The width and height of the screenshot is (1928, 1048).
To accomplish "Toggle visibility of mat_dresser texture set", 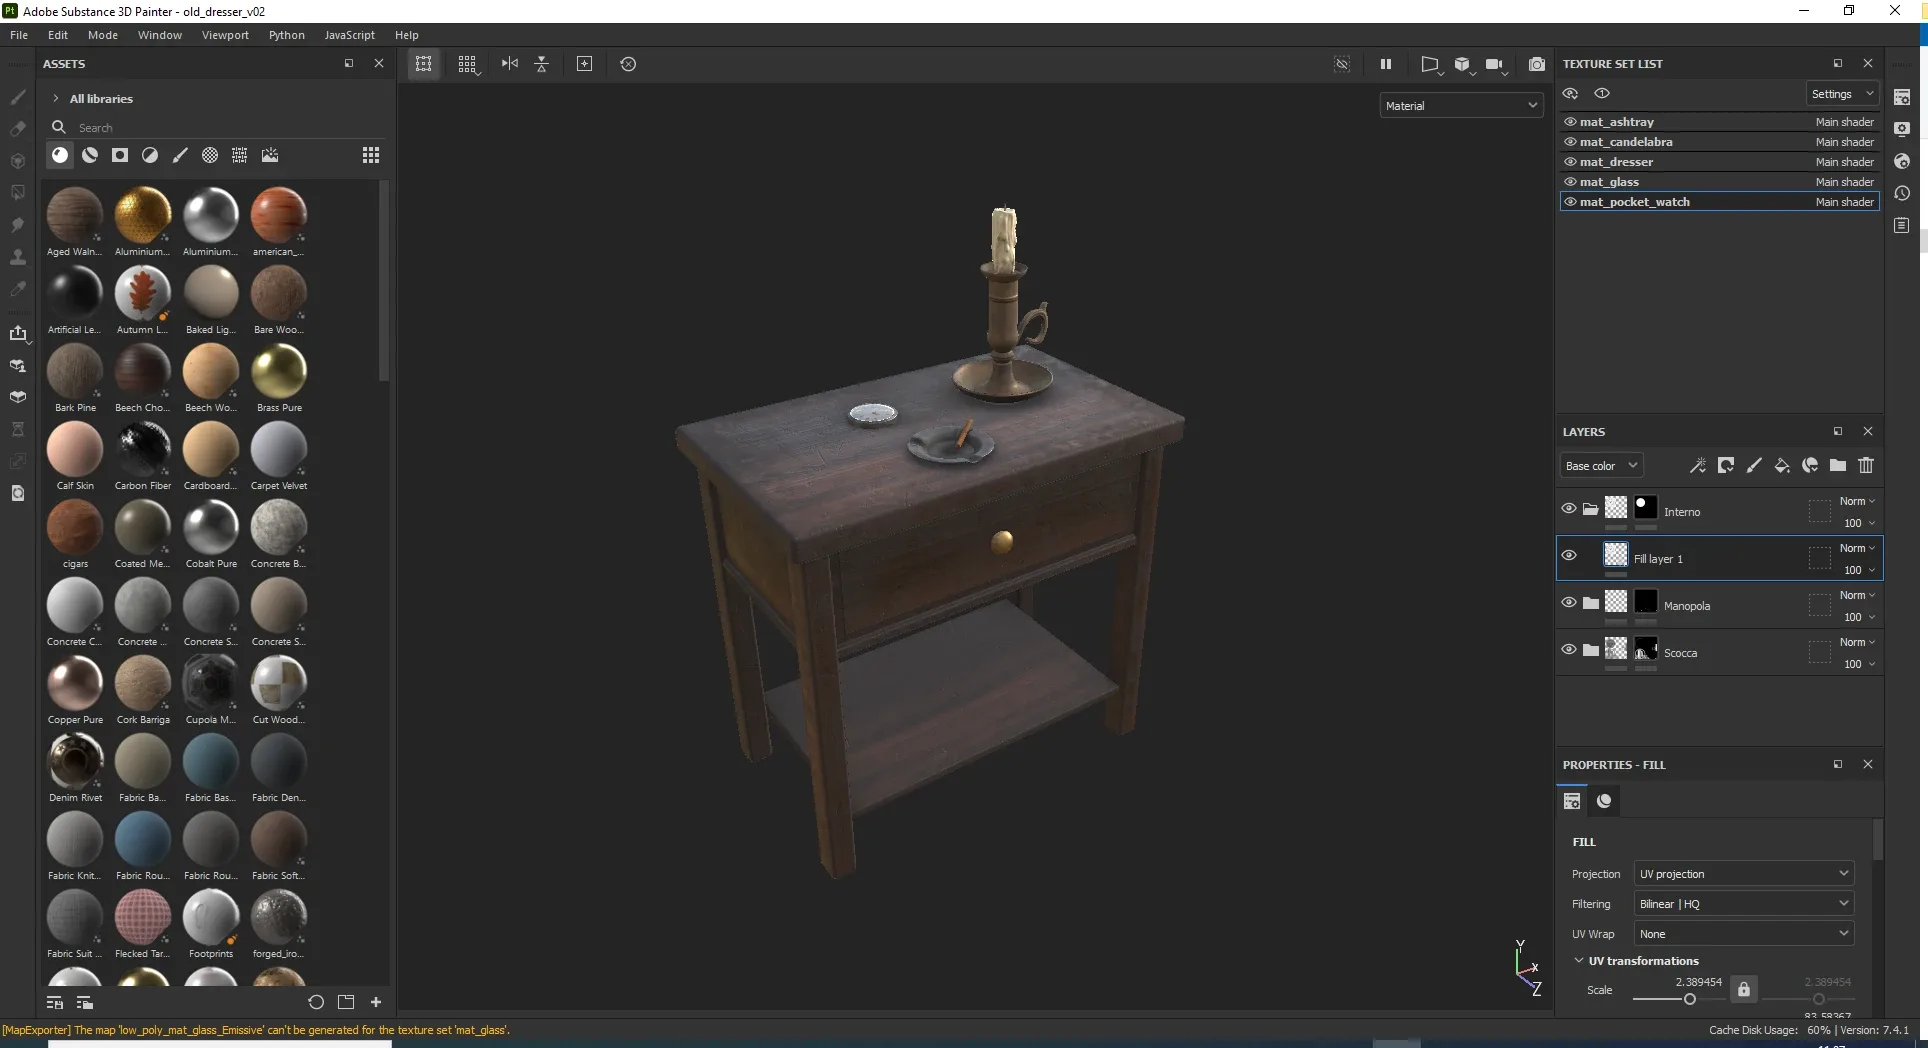I will click(1570, 162).
